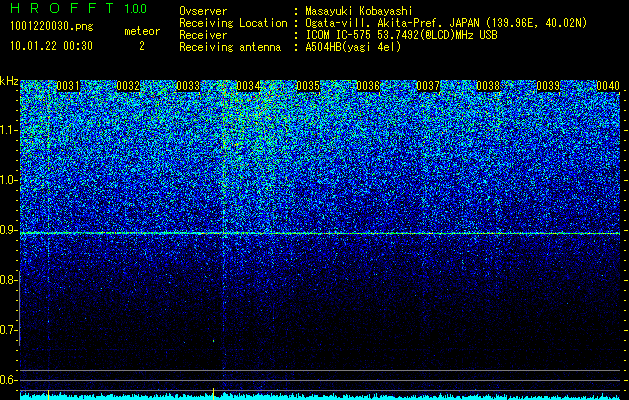Click the 0035 time marker

[308, 86]
